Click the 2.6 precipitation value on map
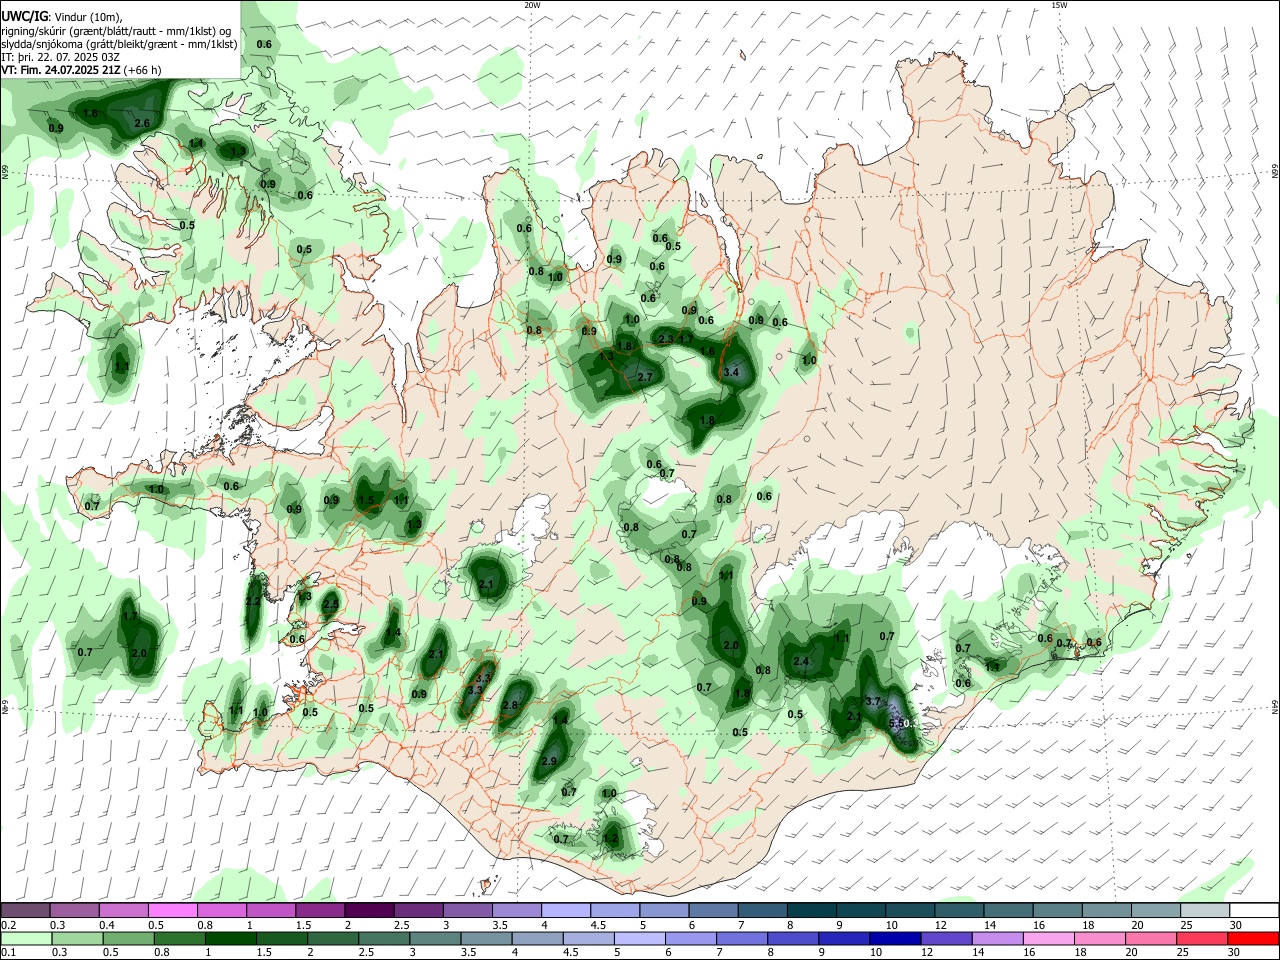 tap(142, 124)
